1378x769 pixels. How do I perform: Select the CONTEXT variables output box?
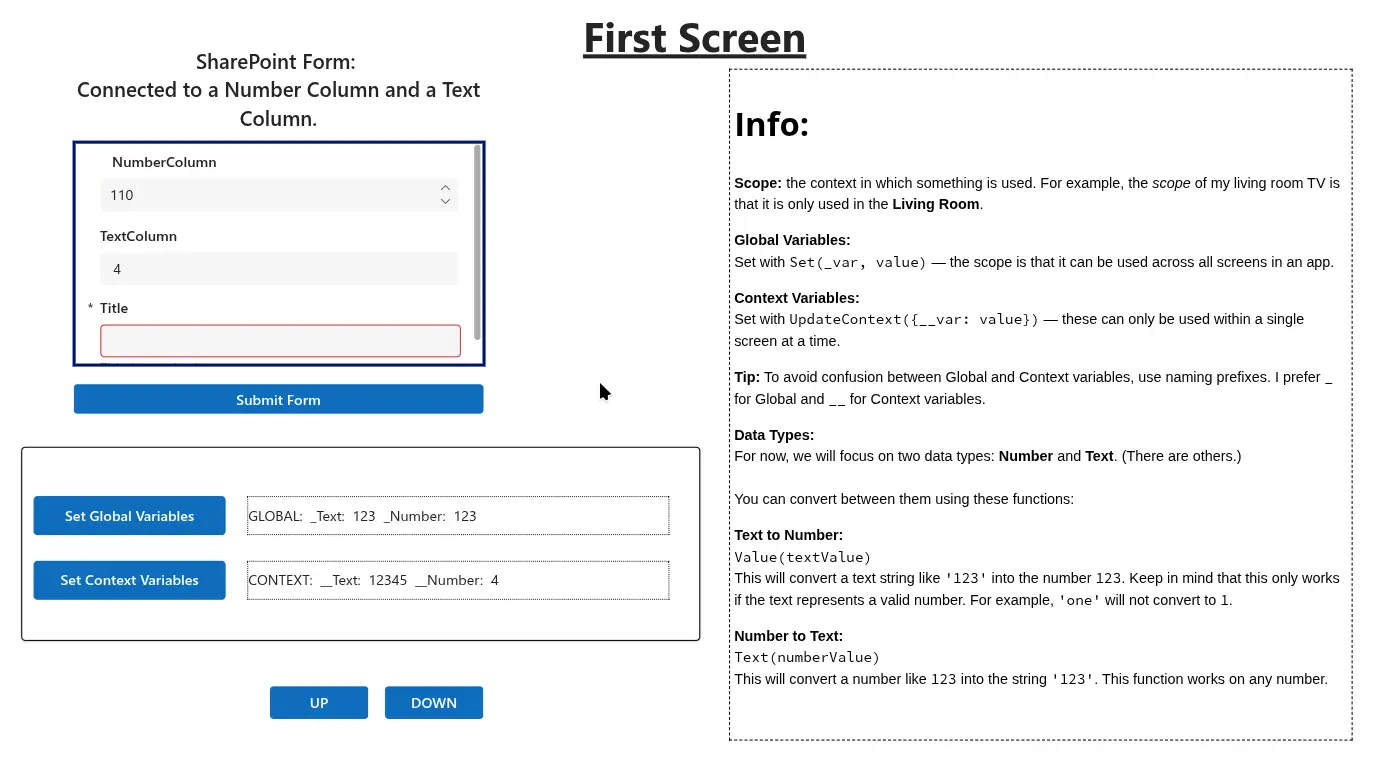458,580
